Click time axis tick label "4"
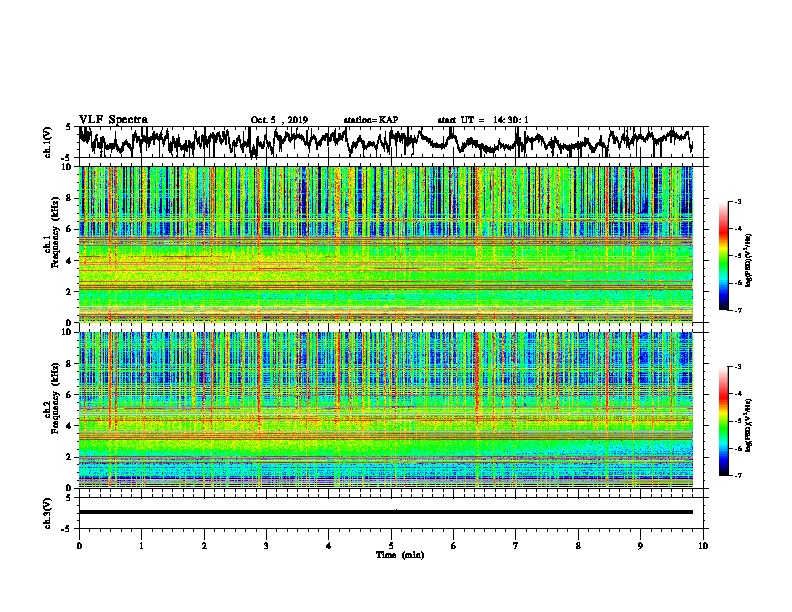Screen dimensions: 792x612 (329, 545)
